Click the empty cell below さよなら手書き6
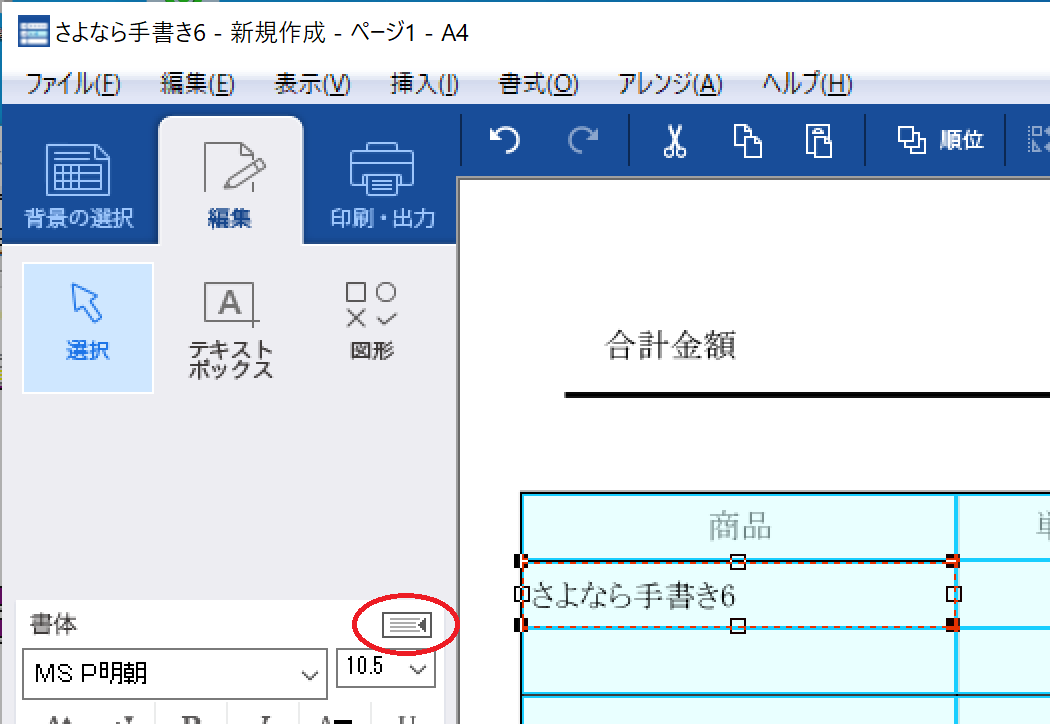1050x724 pixels. [737, 661]
